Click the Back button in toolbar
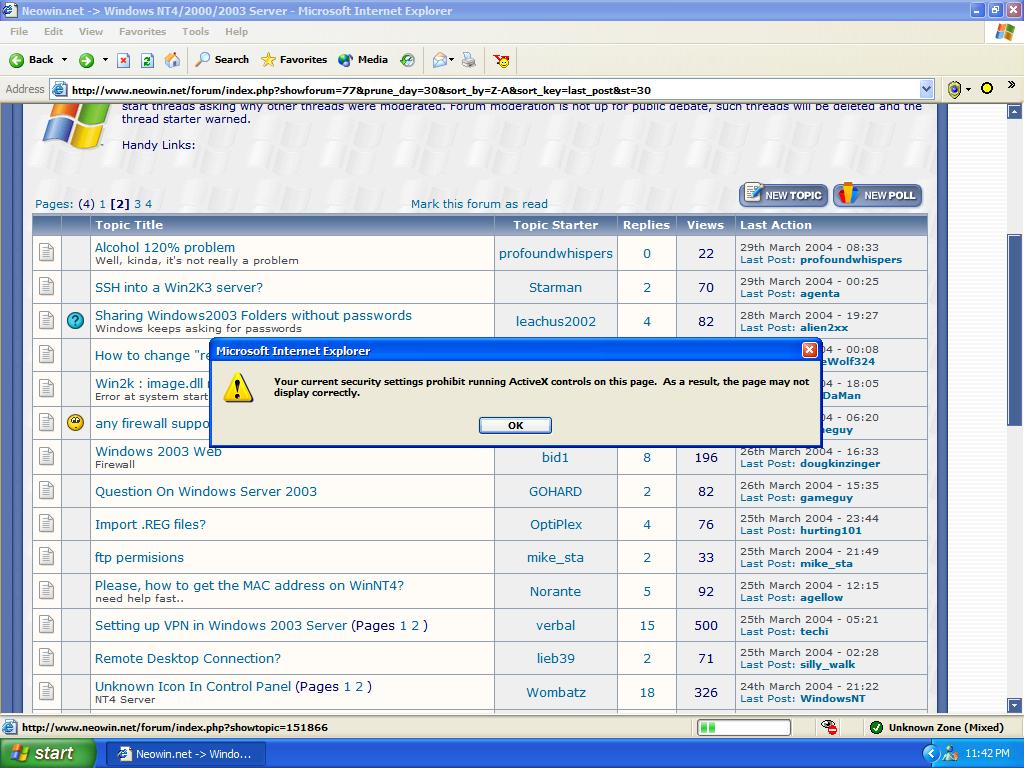The width and height of the screenshot is (1024, 768). pyautogui.click(x=32, y=60)
